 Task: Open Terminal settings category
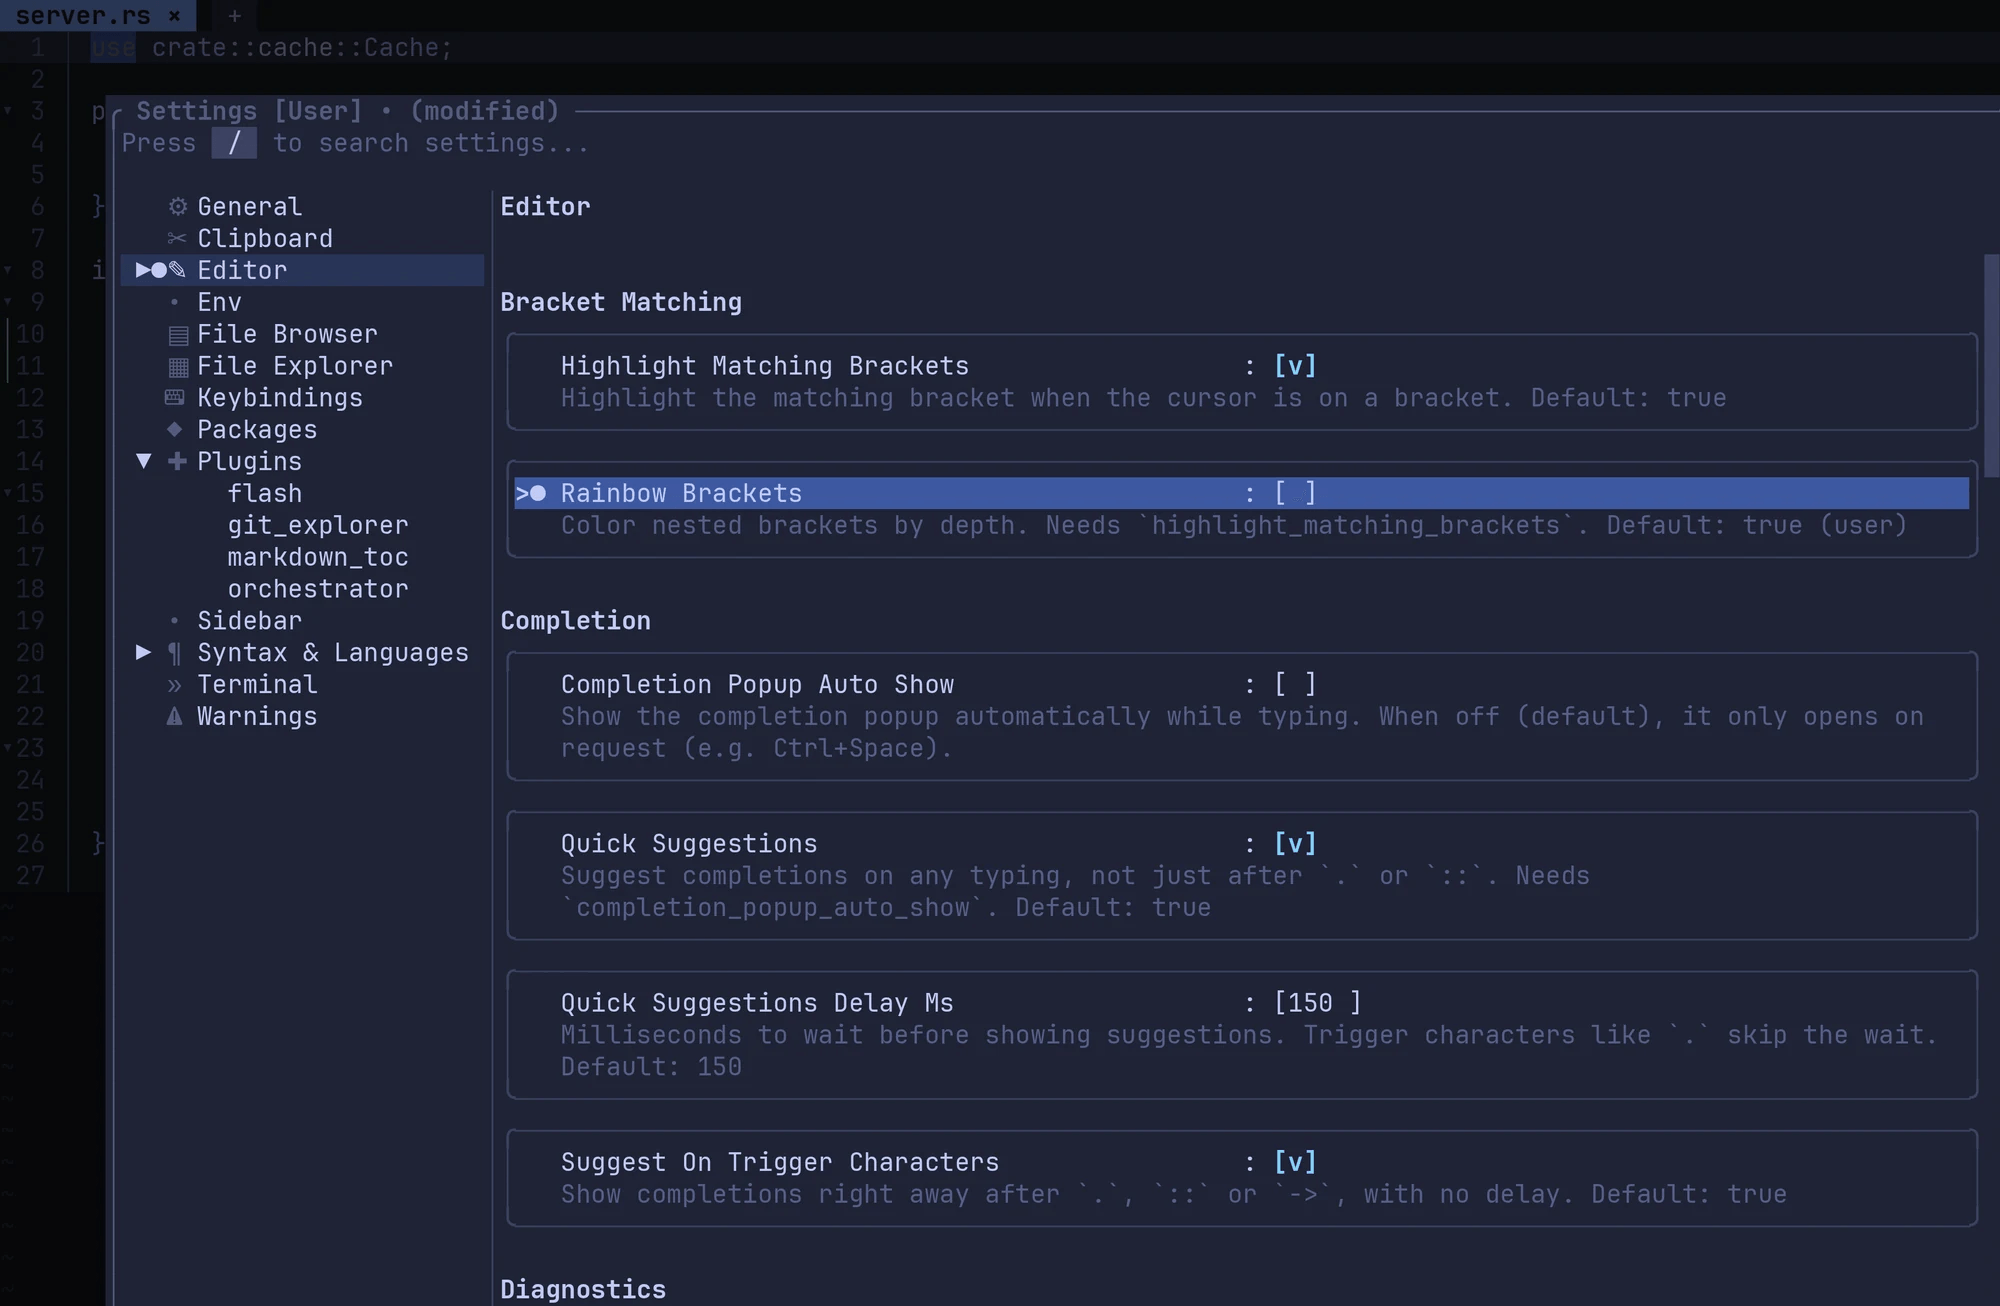point(257,685)
